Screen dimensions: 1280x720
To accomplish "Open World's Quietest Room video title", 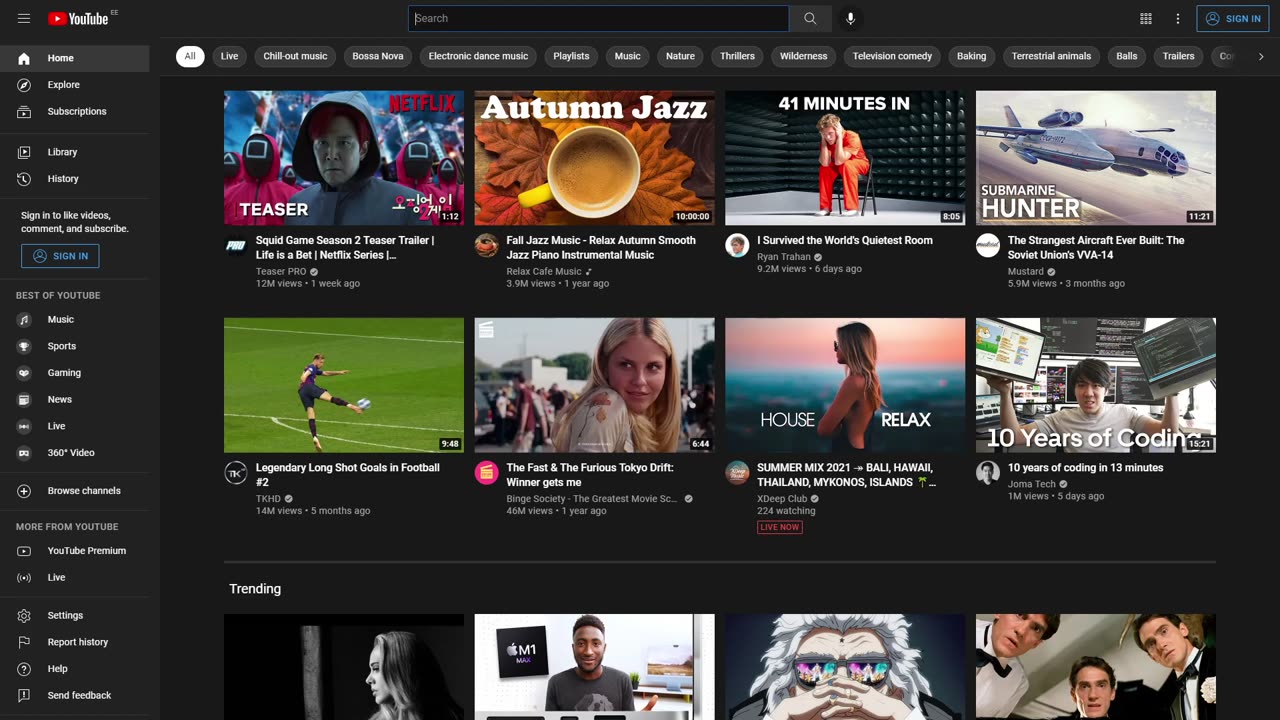I will click(845, 240).
